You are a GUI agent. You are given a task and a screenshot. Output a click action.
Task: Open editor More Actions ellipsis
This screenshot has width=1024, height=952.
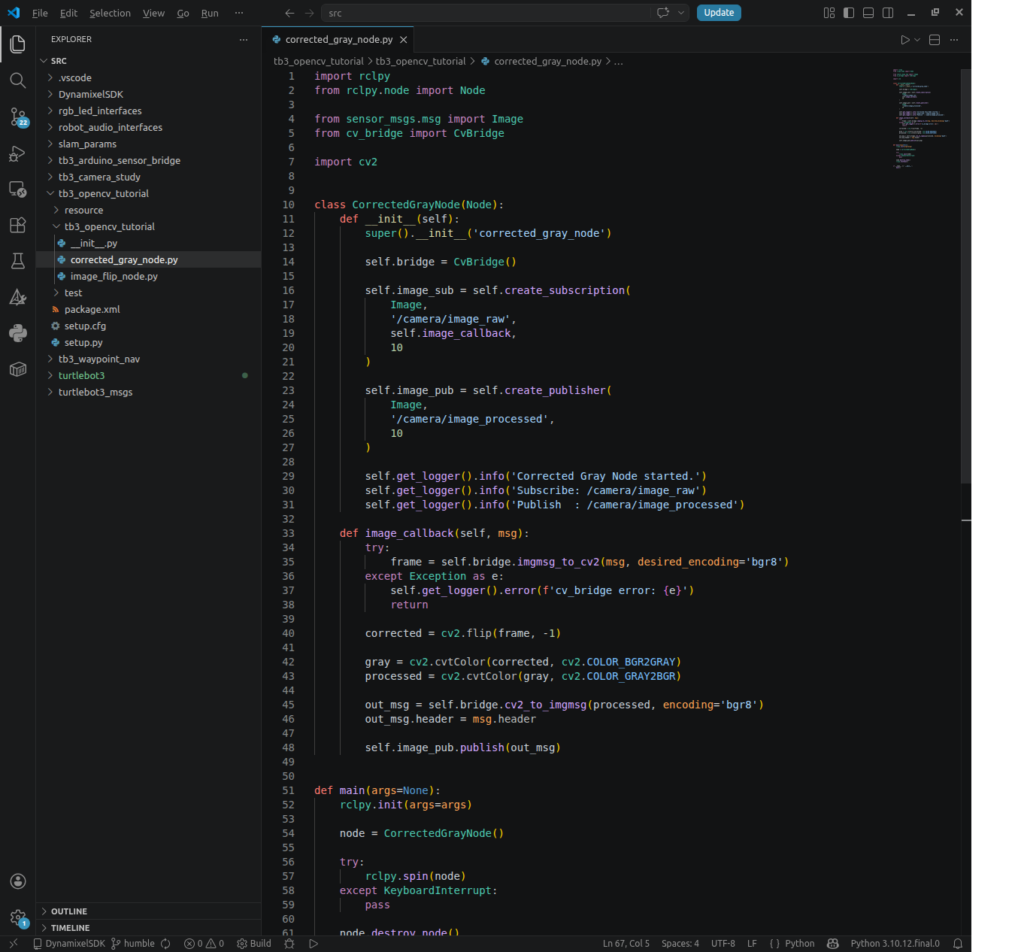click(954, 40)
